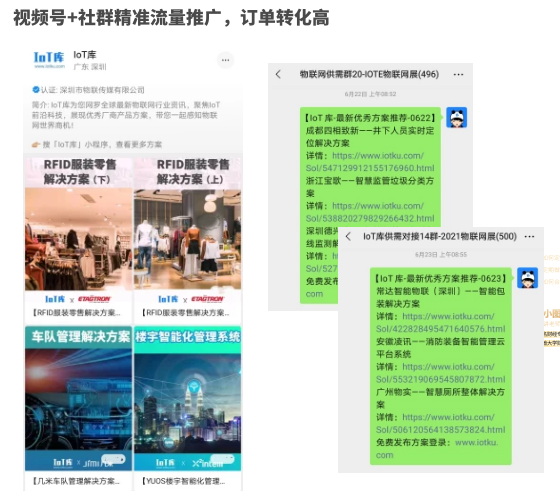Click the IoT库 channel logo
This screenshot has height=496, width=560.
tap(49, 60)
